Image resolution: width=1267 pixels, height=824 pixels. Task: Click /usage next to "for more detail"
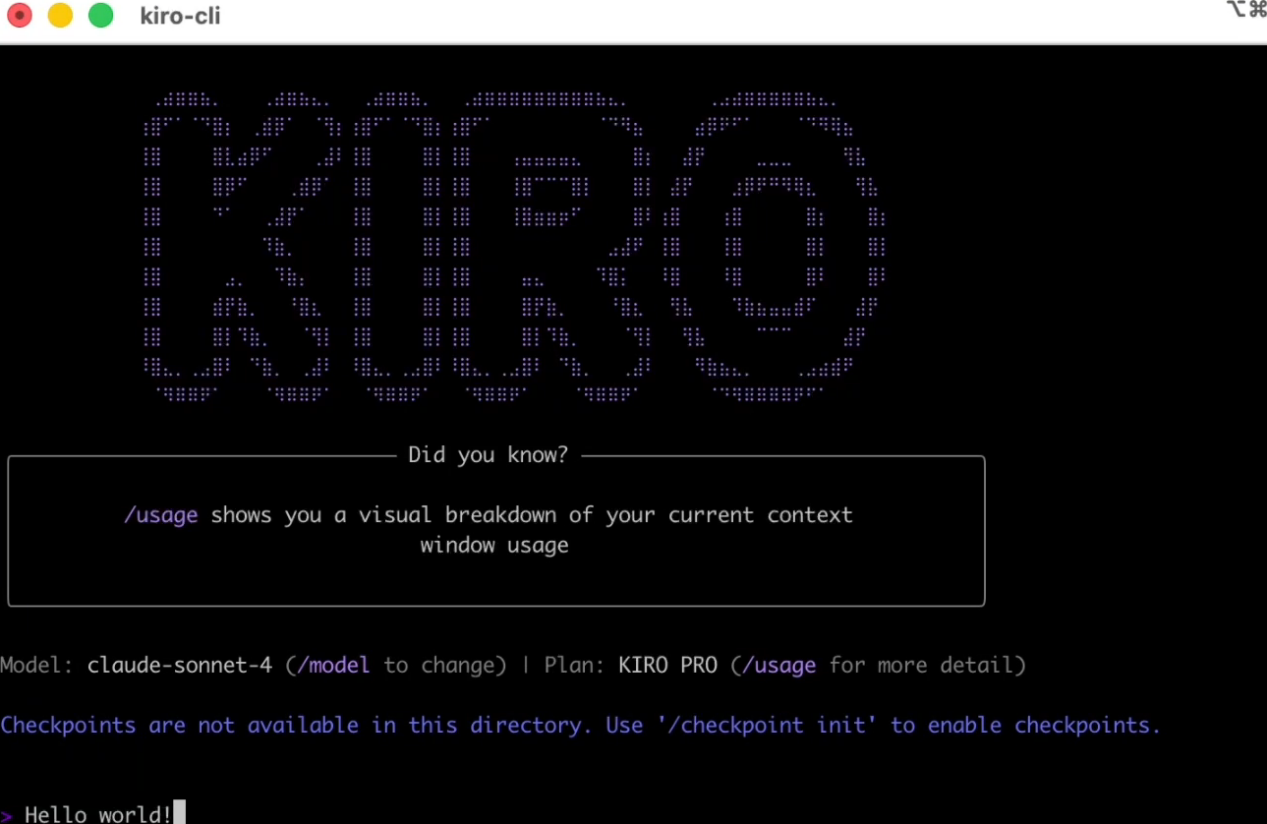click(779, 665)
